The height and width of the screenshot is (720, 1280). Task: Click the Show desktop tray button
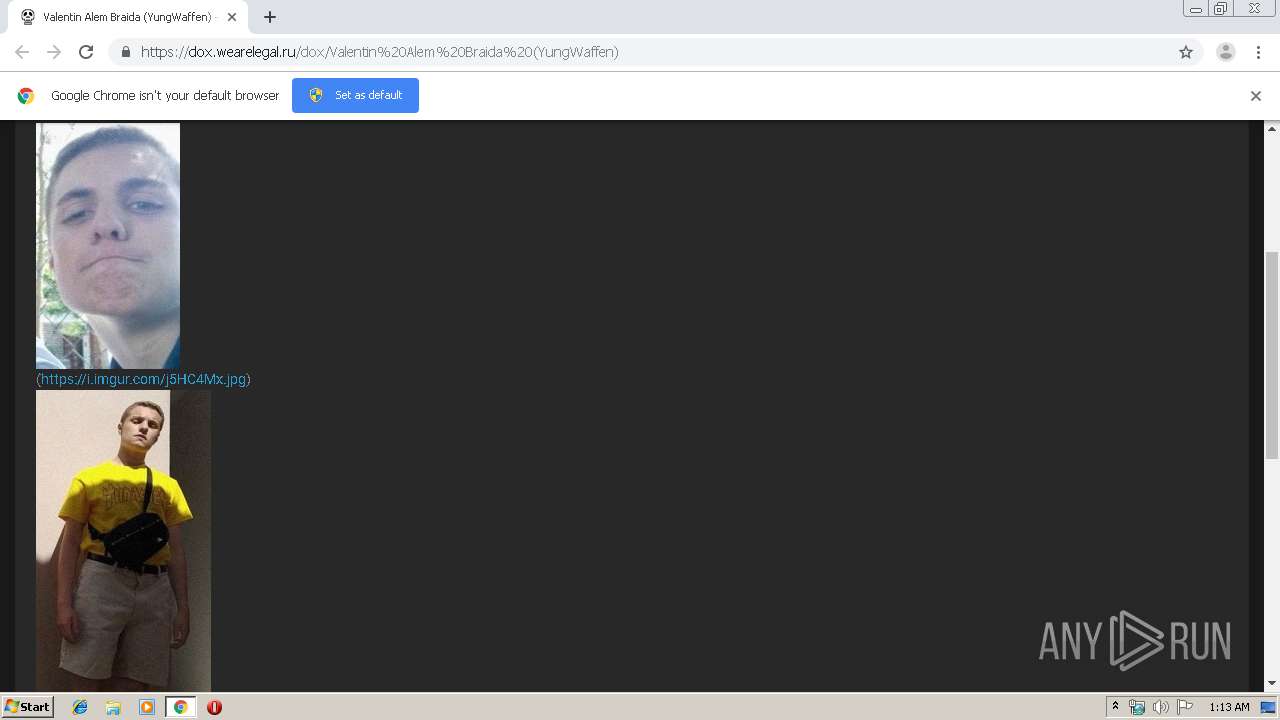[1269, 707]
